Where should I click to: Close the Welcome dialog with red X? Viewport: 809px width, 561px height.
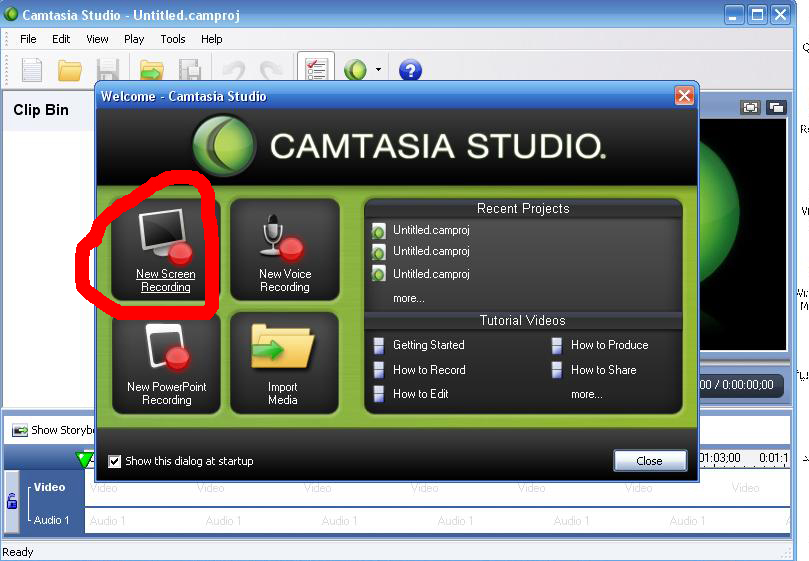tap(684, 95)
